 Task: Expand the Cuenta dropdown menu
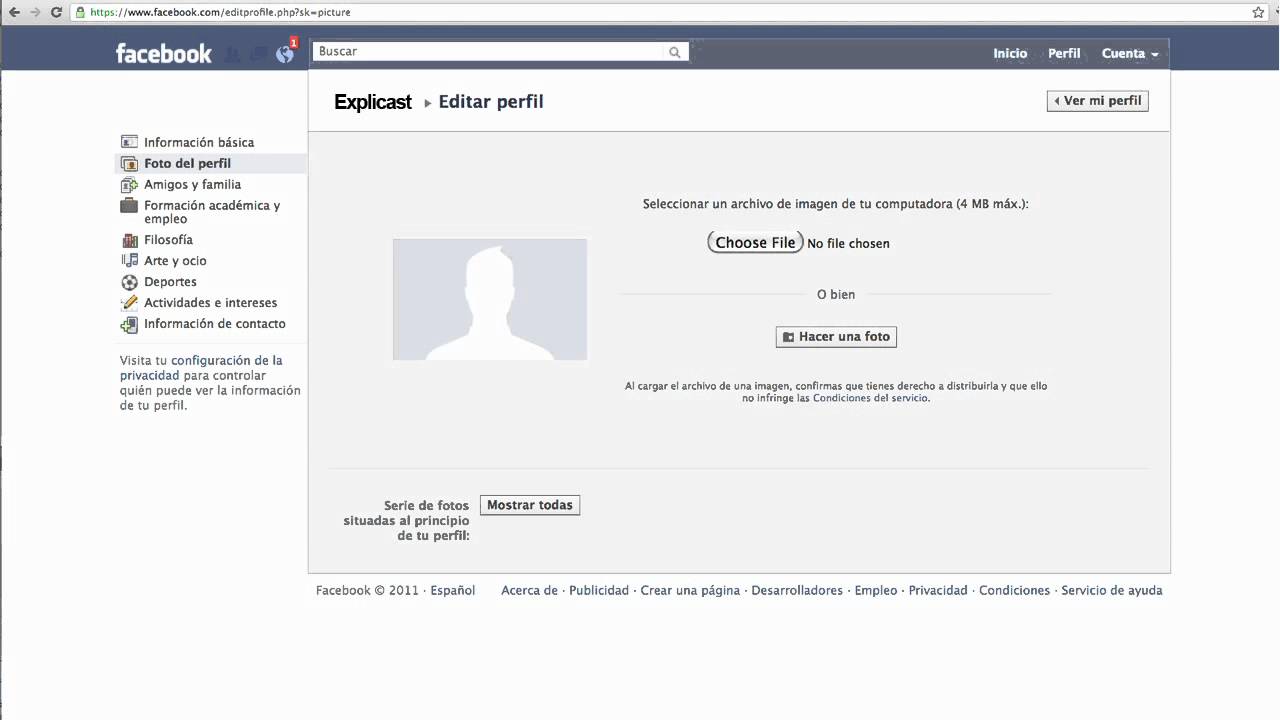click(x=1130, y=54)
